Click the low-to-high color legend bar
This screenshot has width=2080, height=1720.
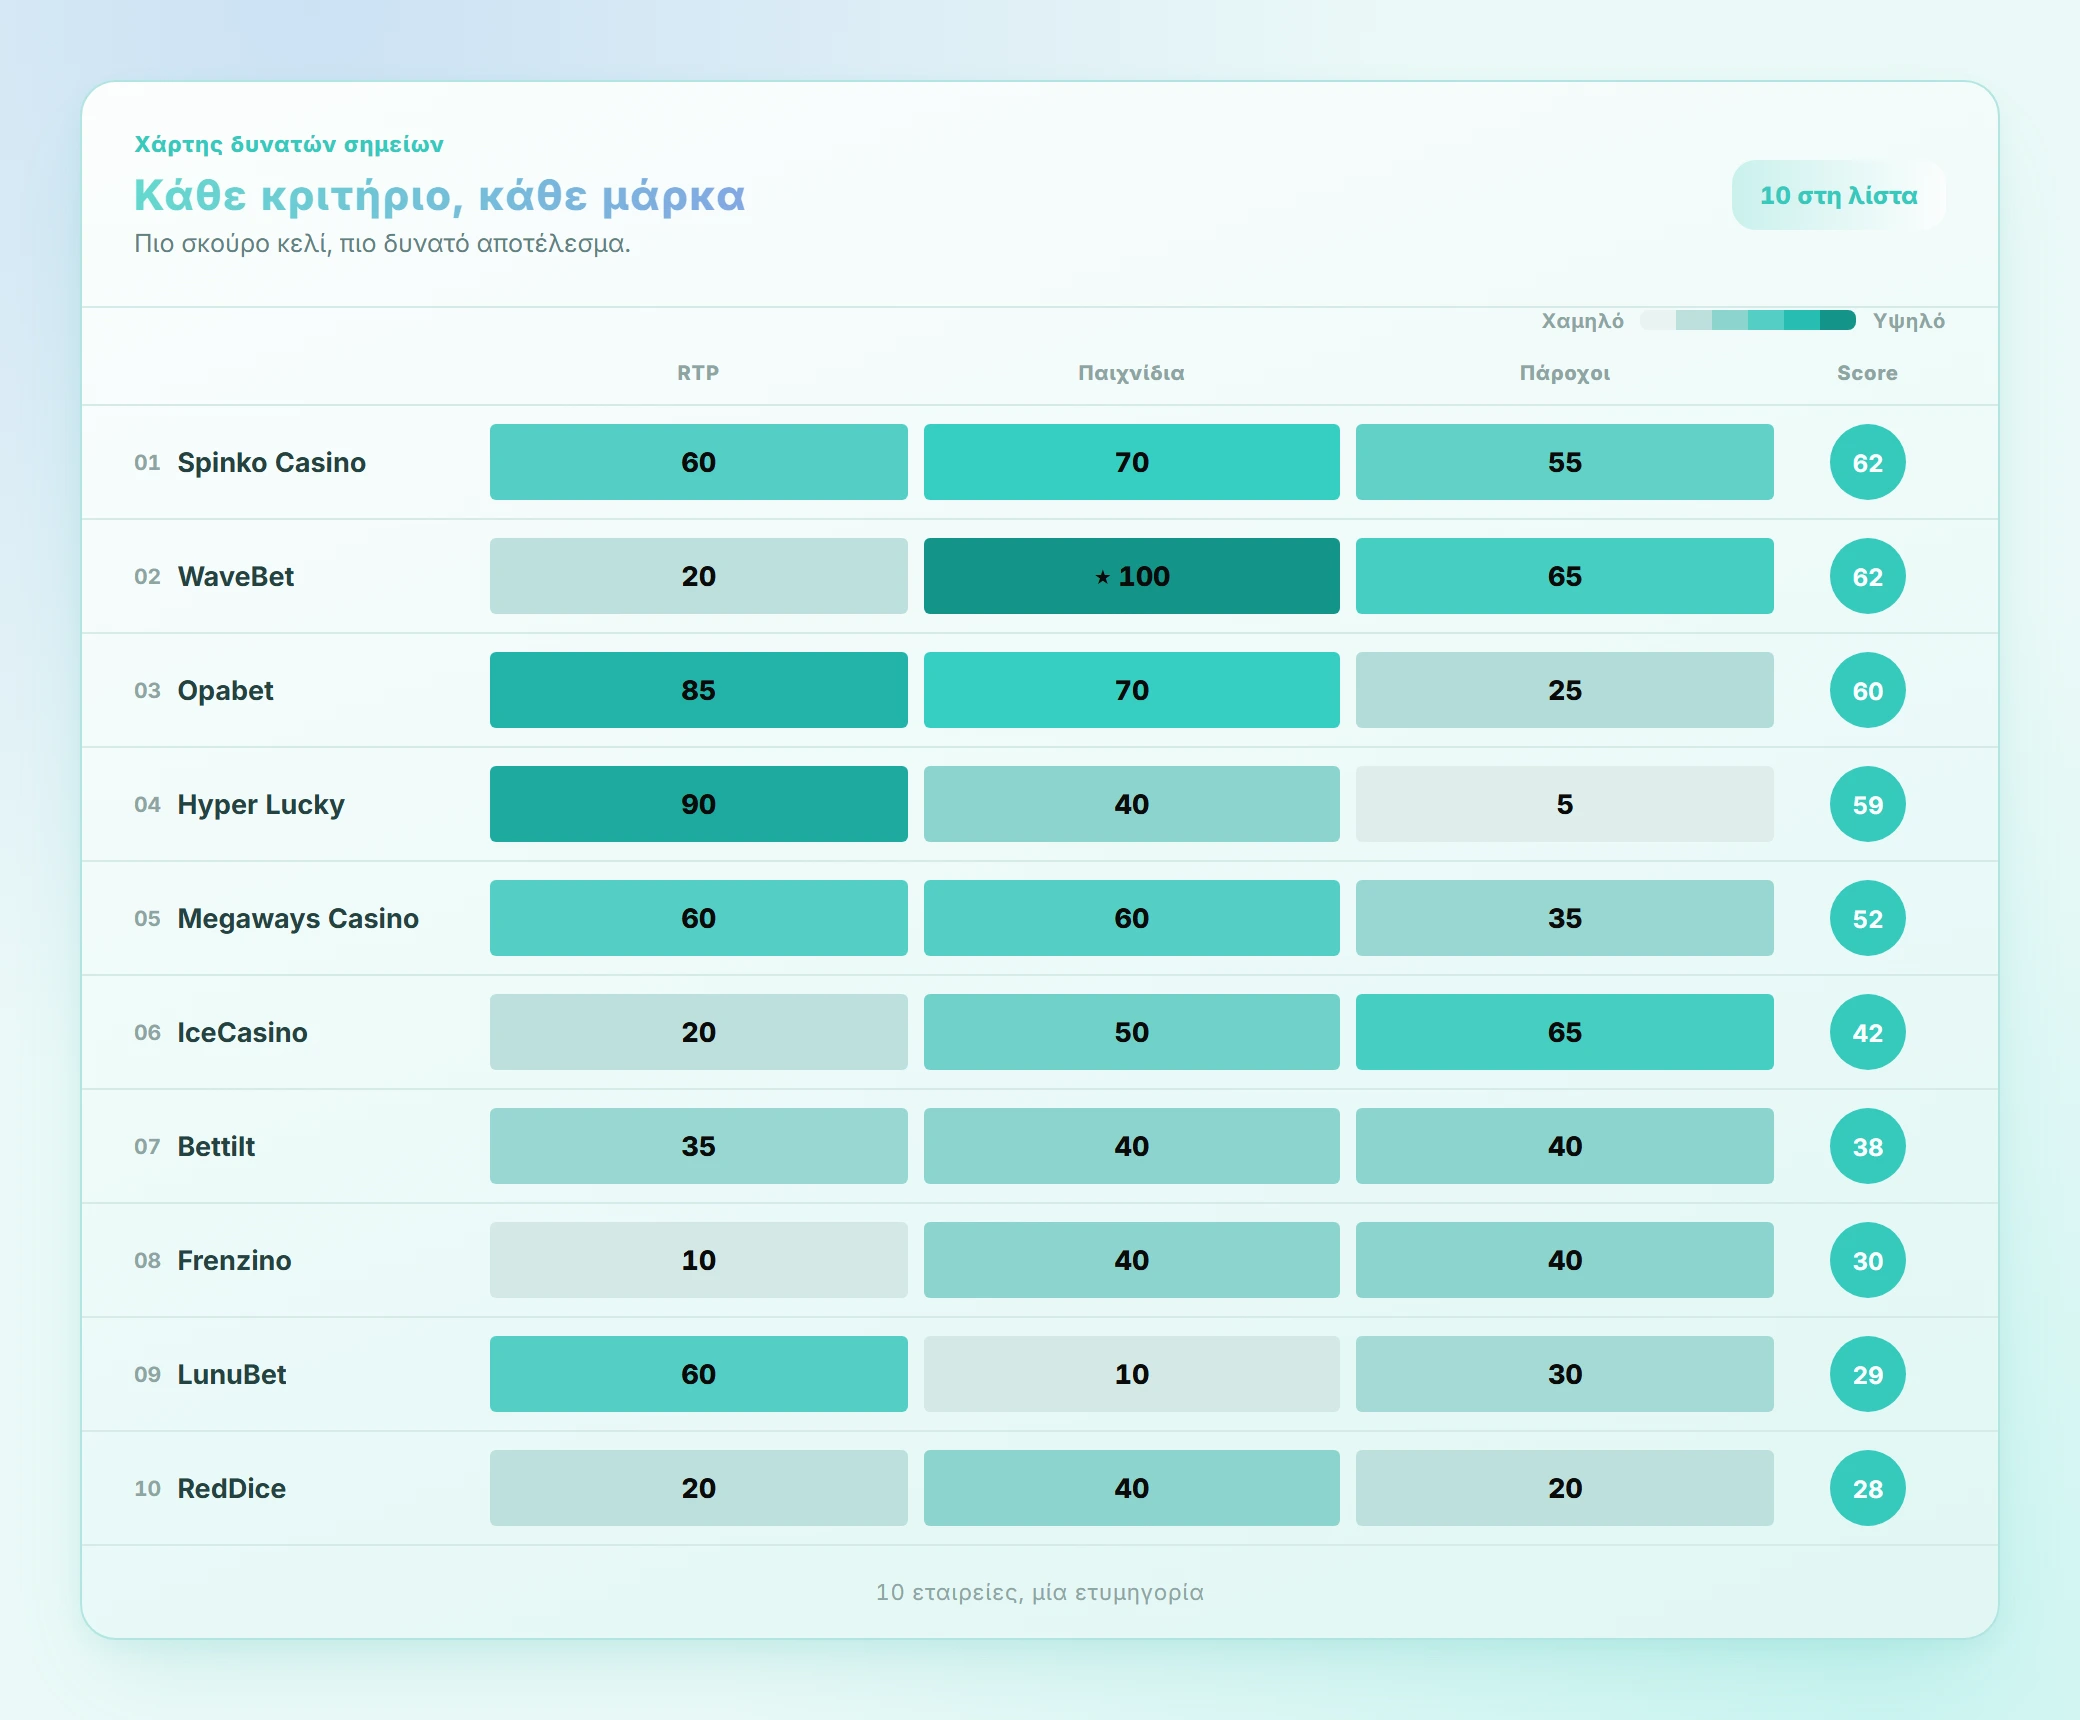pos(1748,320)
